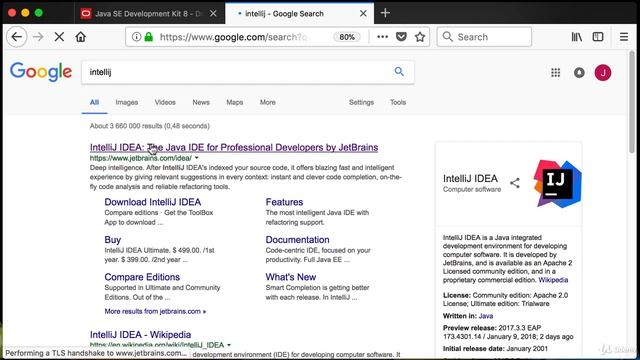
Task: Open page actions three-dot menu
Action: (382, 37)
